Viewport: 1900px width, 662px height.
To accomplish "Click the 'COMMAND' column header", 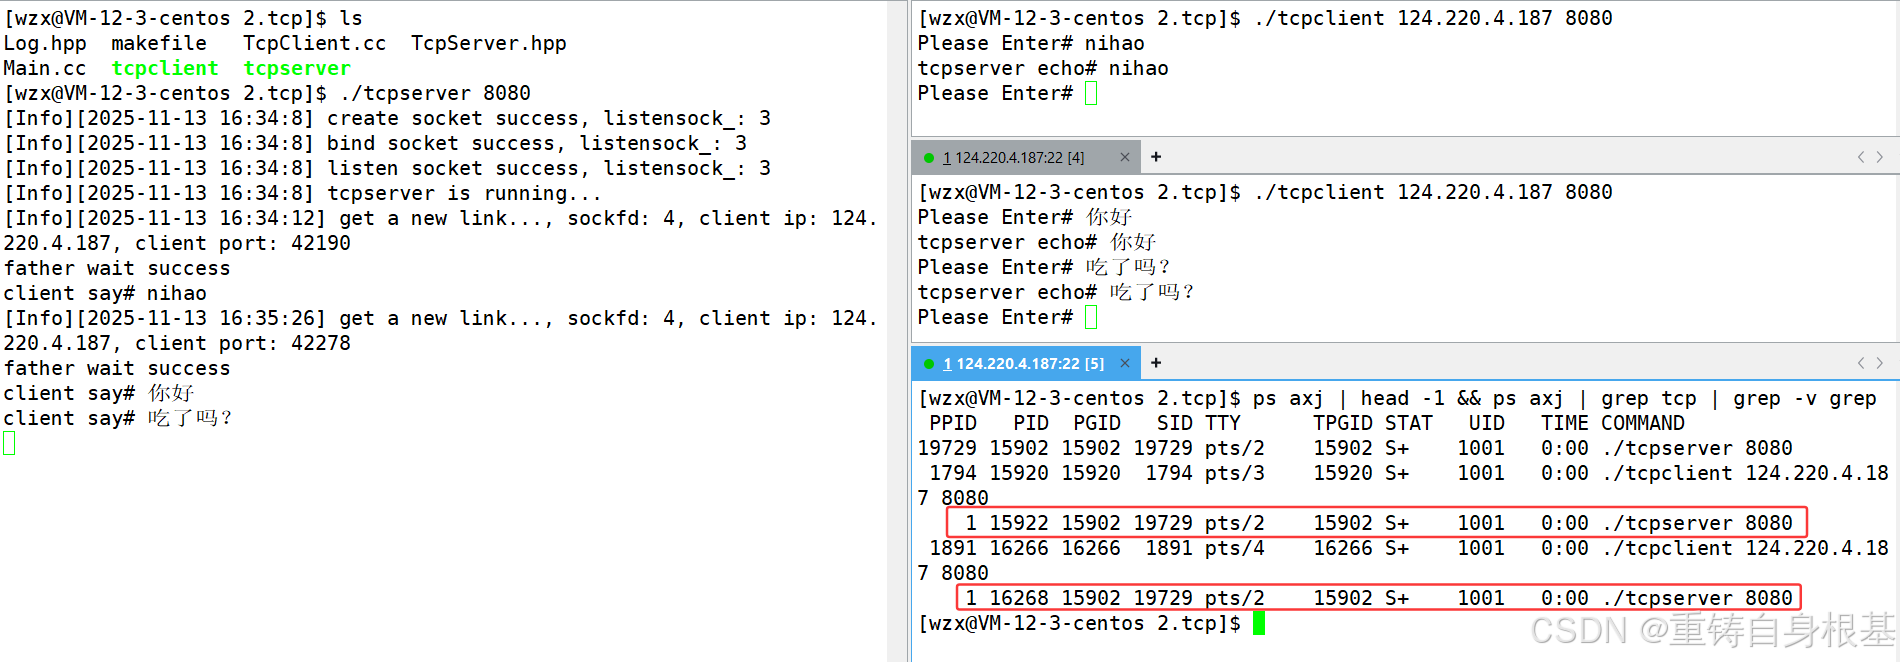I will pyautogui.click(x=1643, y=423).
